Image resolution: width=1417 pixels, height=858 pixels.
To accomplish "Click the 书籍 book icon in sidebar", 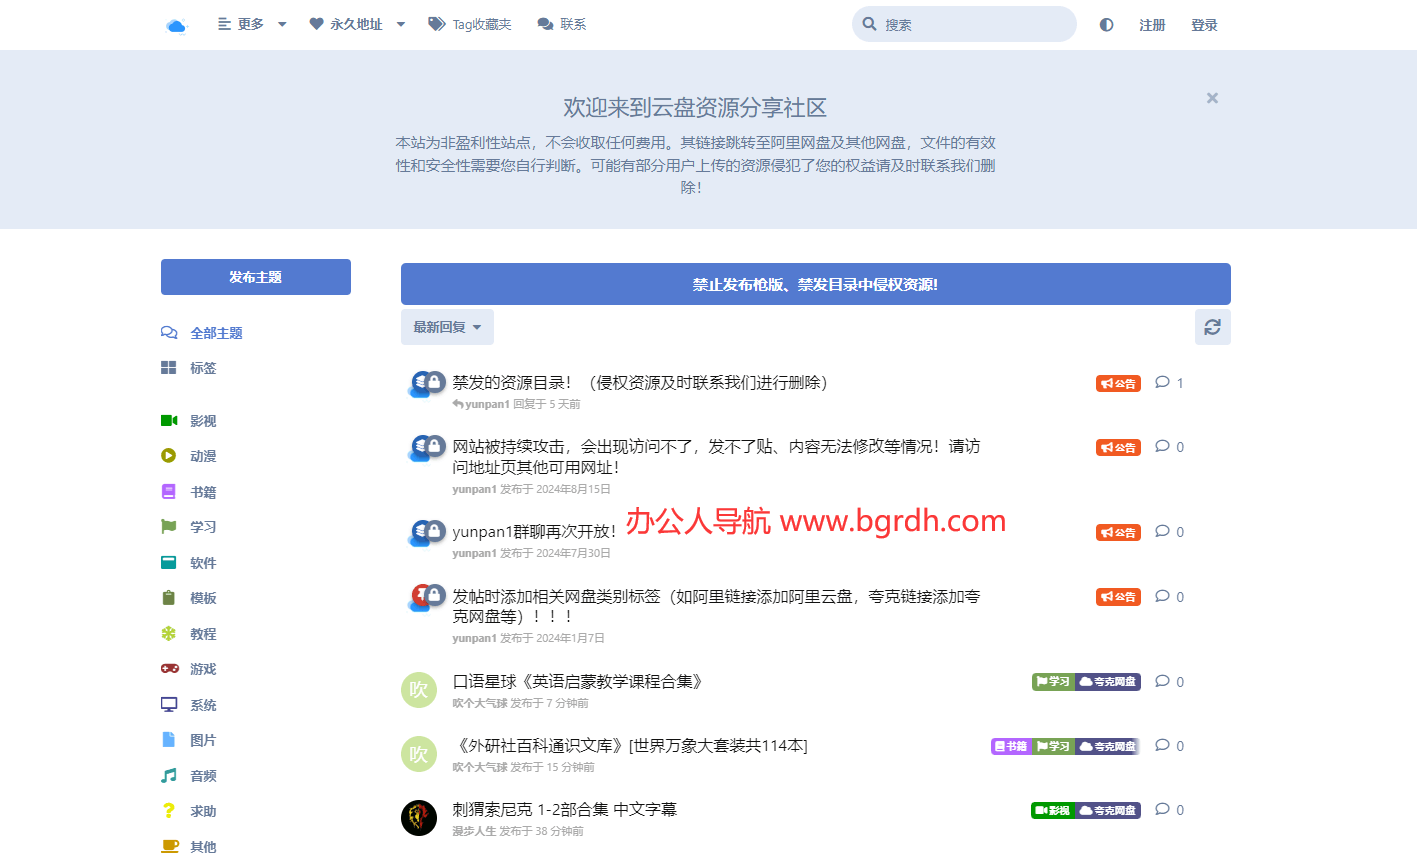I will (169, 491).
